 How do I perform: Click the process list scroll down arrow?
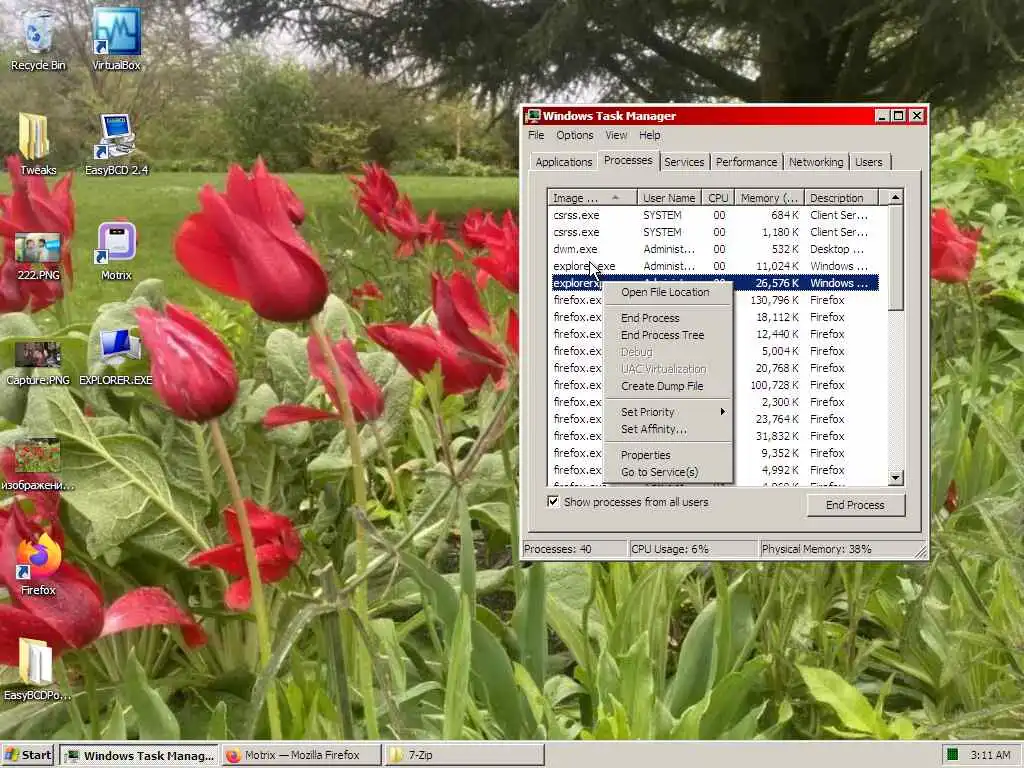click(895, 477)
